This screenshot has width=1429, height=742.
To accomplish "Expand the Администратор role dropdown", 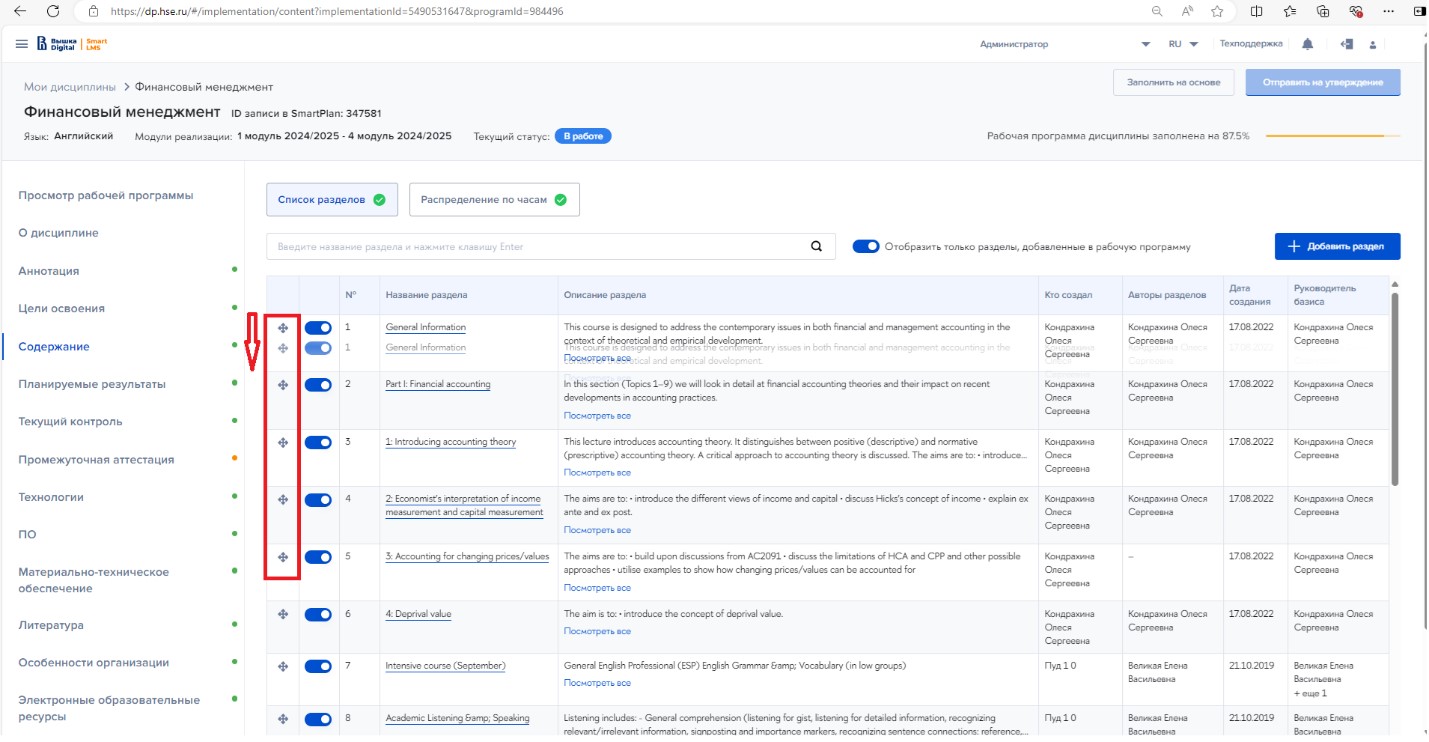I will coord(1145,44).
